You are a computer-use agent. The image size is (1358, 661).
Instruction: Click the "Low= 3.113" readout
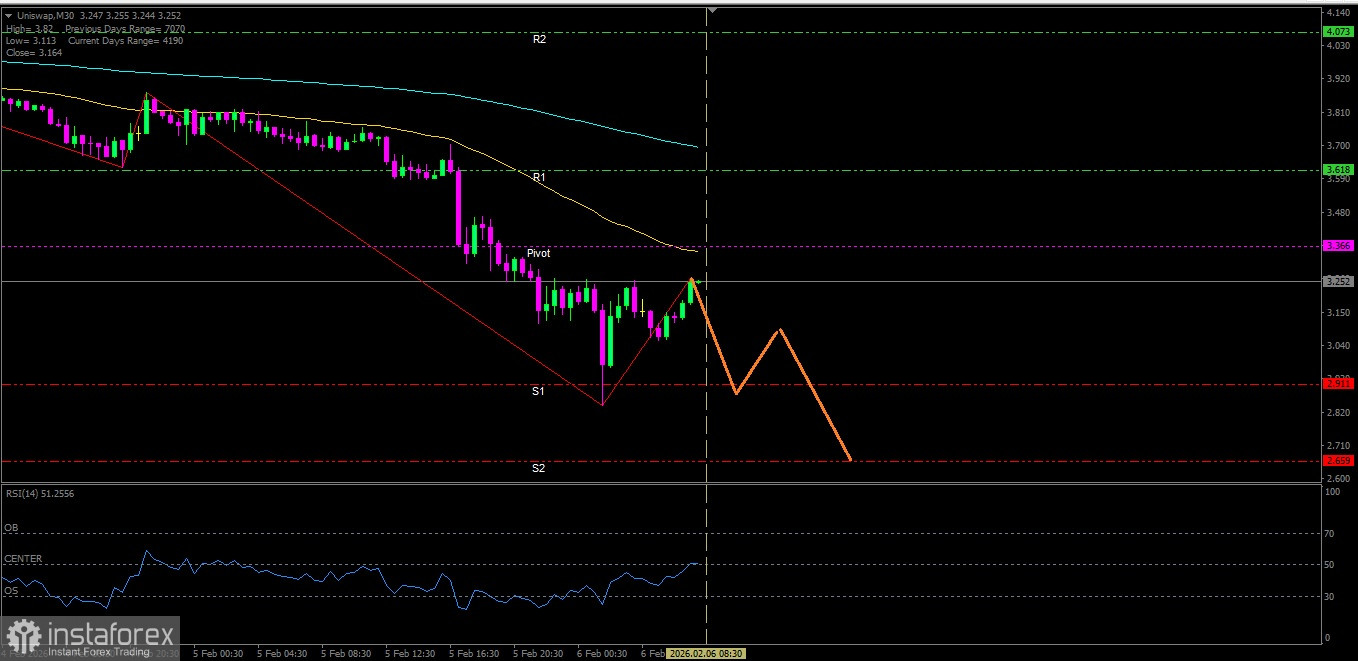point(30,40)
